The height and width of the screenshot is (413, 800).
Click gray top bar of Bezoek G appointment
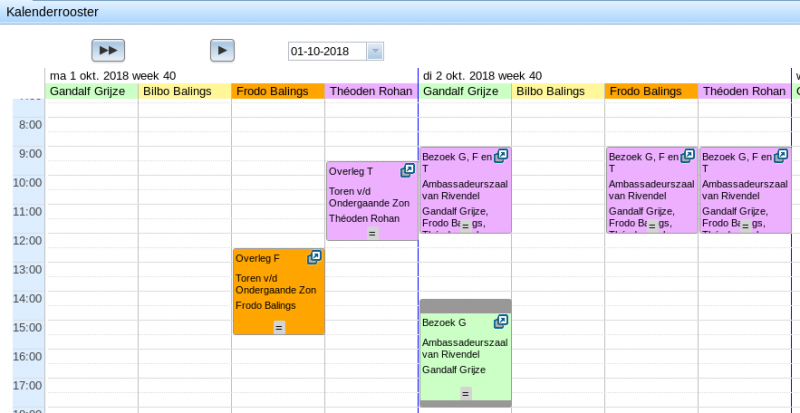click(465, 306)
